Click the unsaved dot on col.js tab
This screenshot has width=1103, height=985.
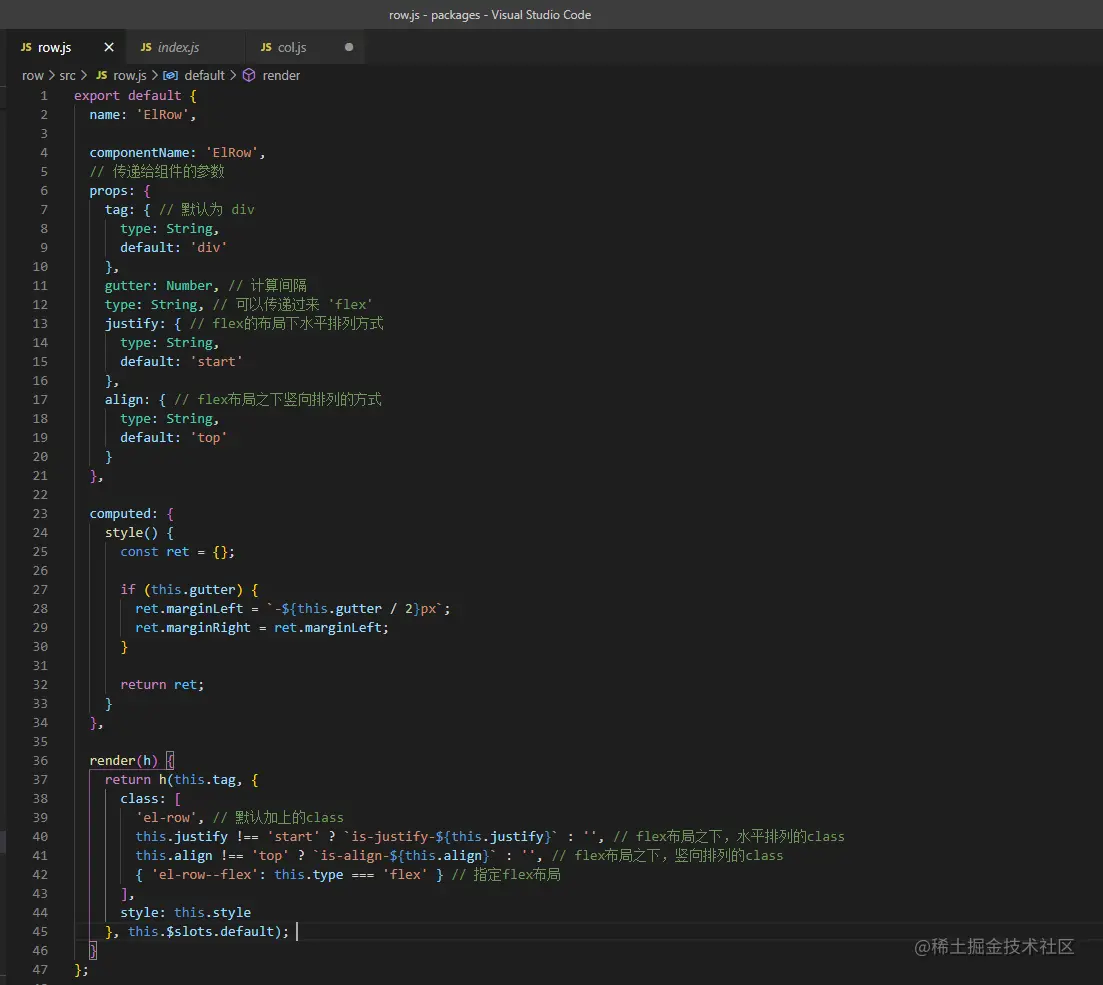(x=349, y=47)
